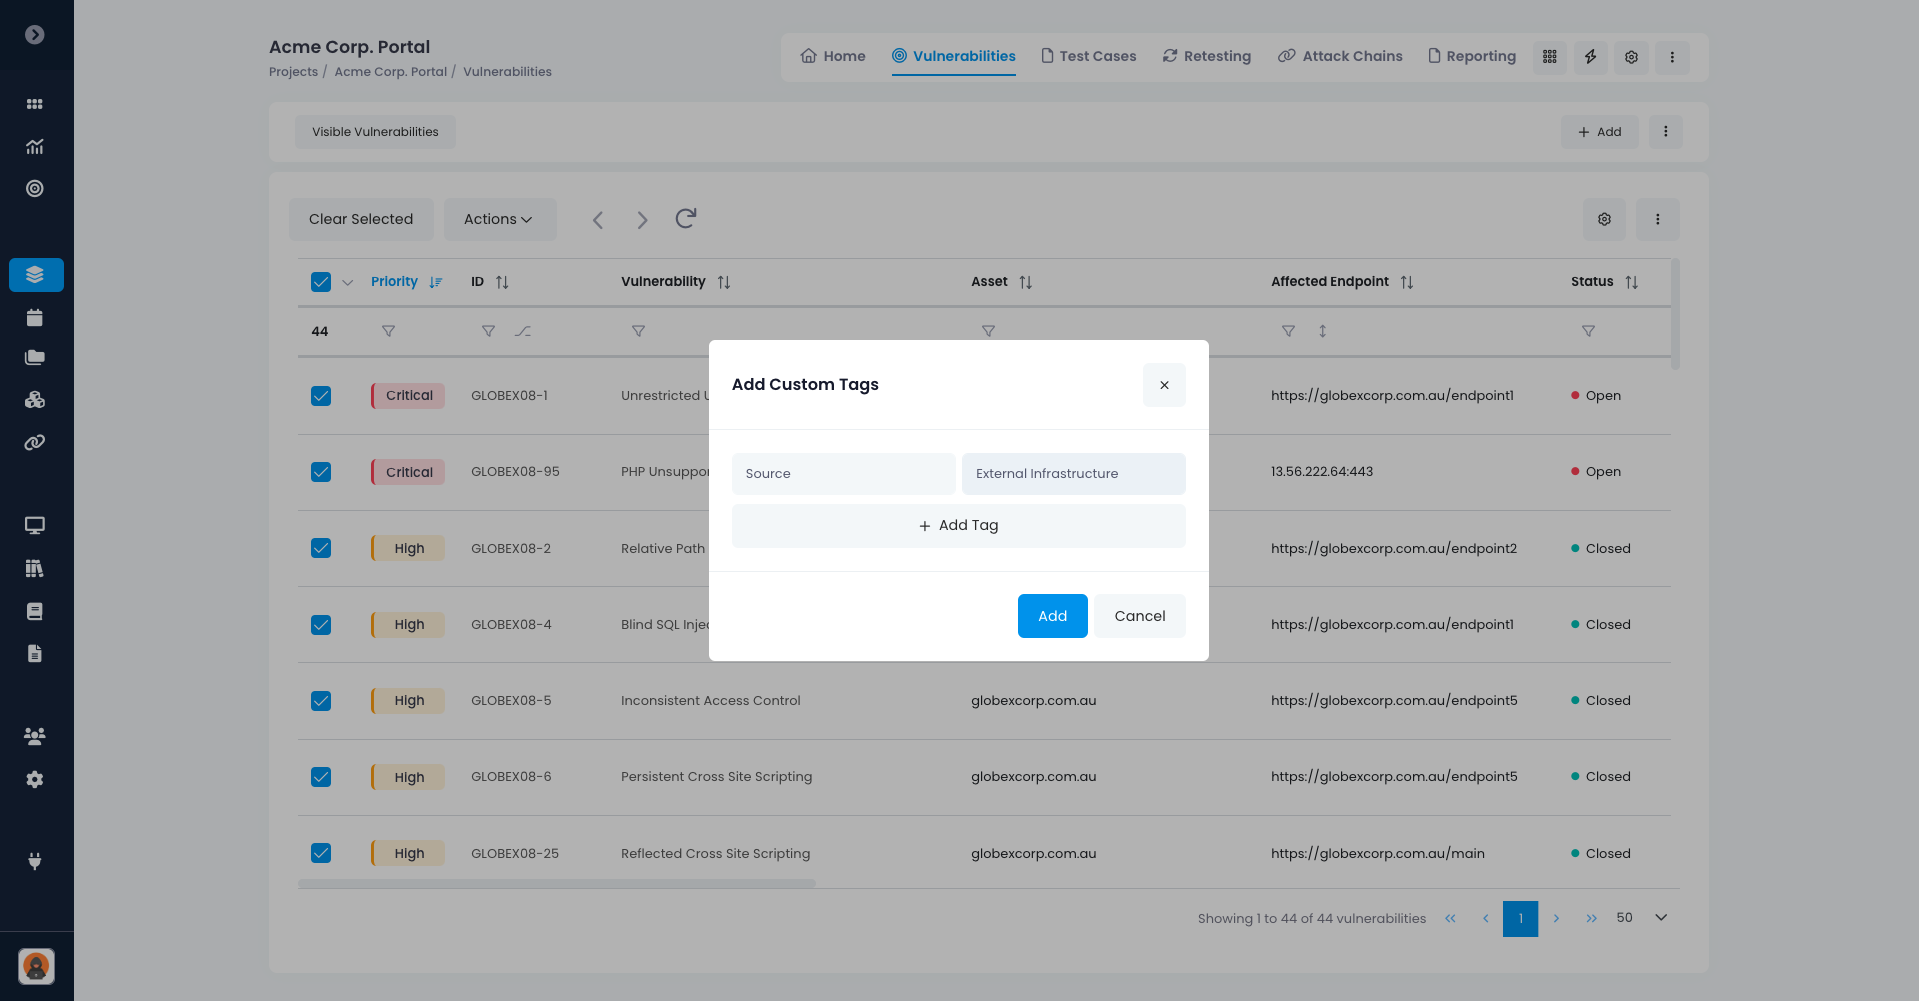Click the Add button in the dialog
Viewport: 1919px width, 1001px height.
pyautogui.click(x=1052, y=615)
